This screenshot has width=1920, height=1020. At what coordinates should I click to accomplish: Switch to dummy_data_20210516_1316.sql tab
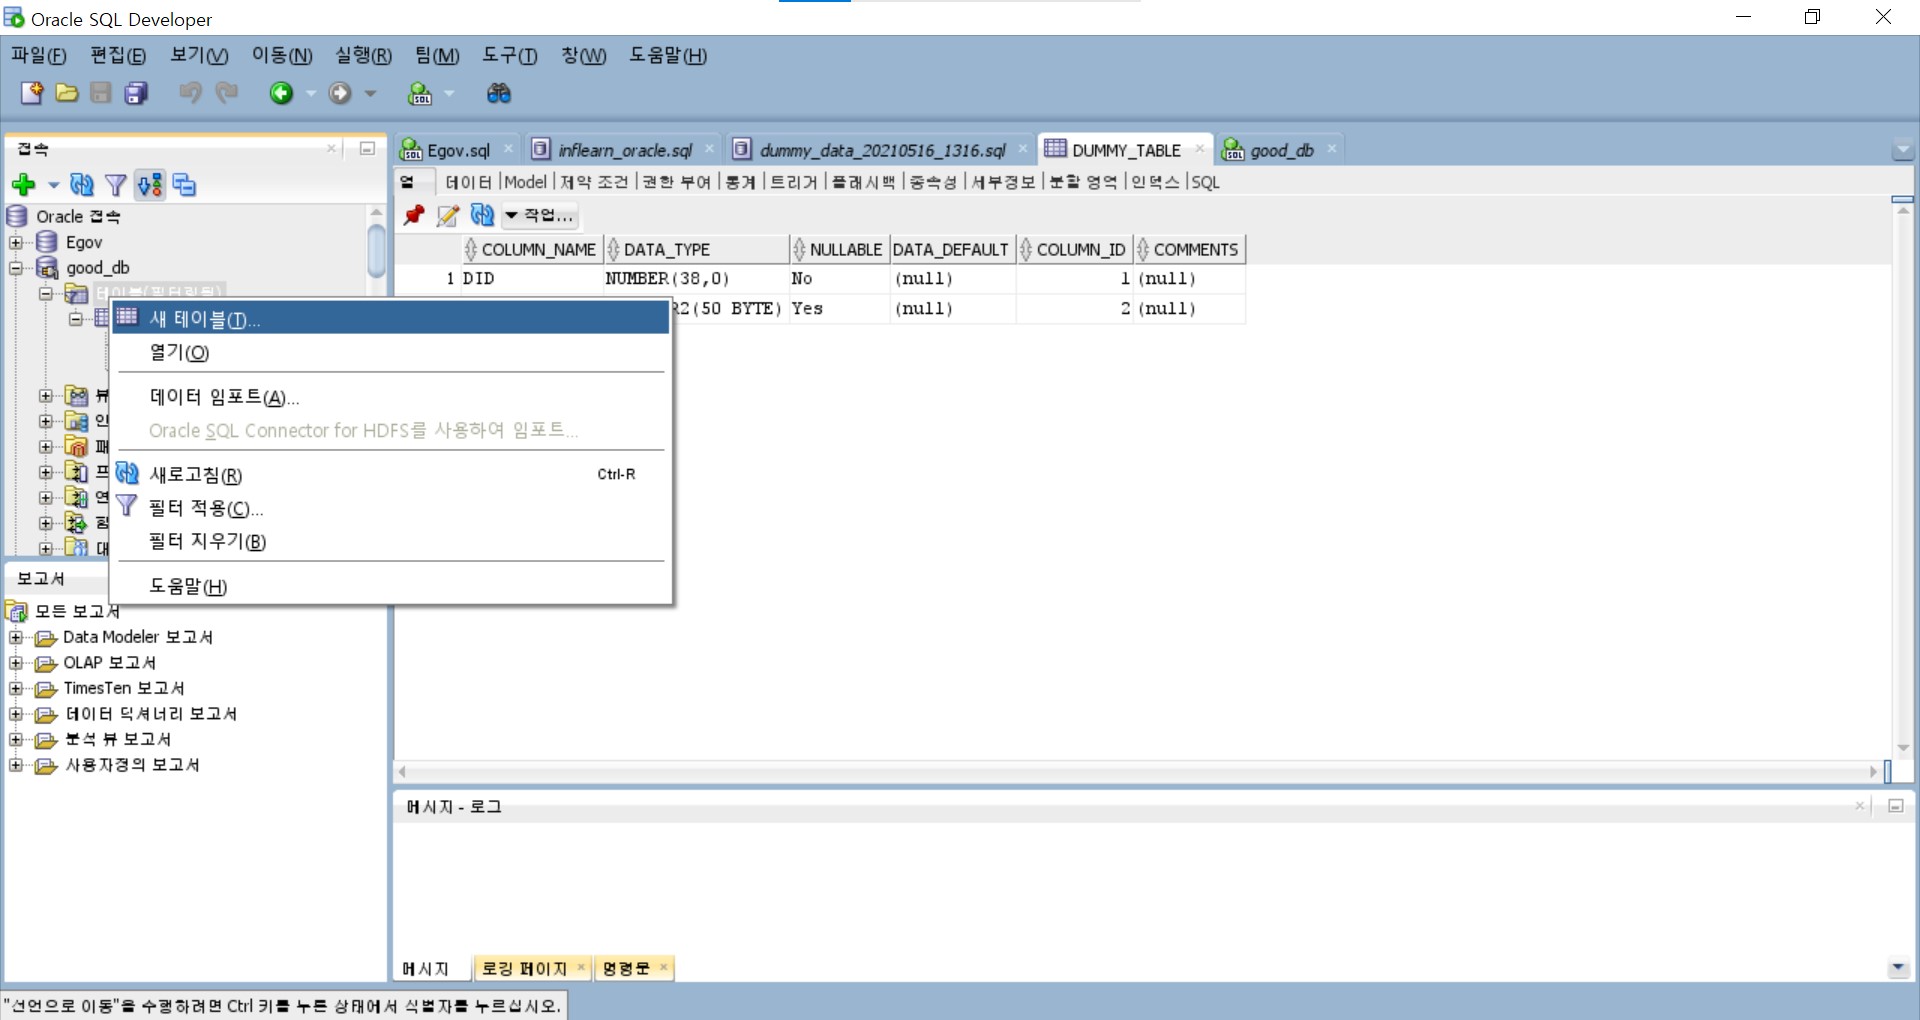[x=882, y=150]
